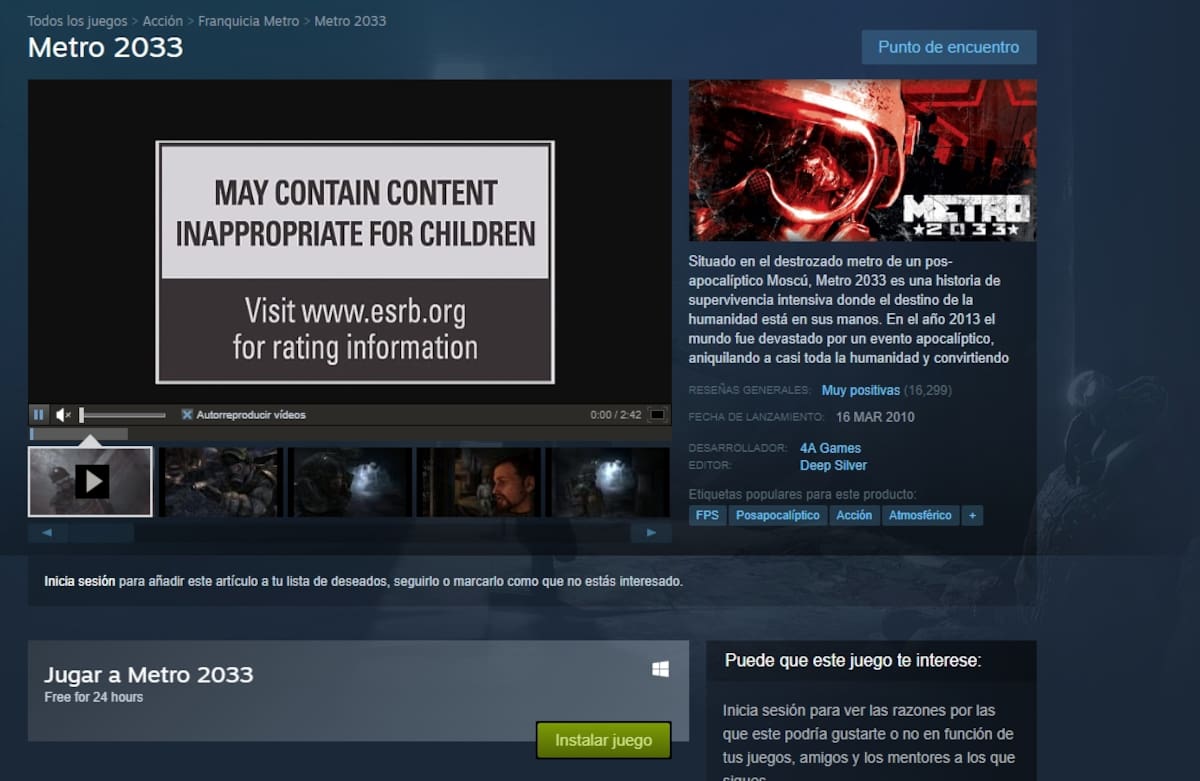Open Acción breadcrumb link
The image size is (1200, 781).
162,21
